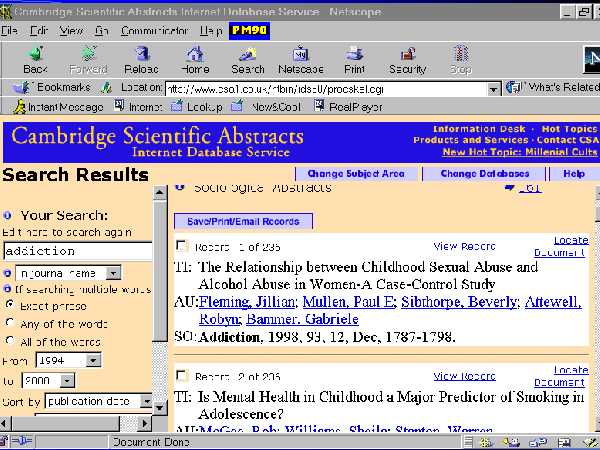Image resolution: width=600 pixels, height=450 pixels.
Task: Click the PM90 badge in the menu bar
Action: 249,31
